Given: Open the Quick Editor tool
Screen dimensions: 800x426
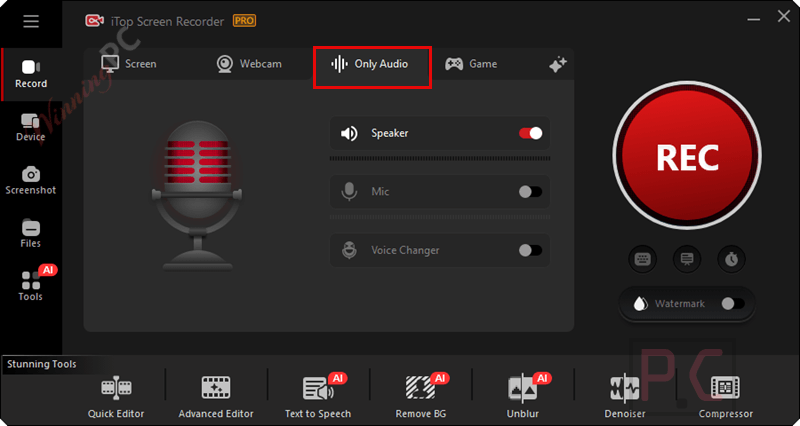Looking at the screenshot, I should [116, 397].
